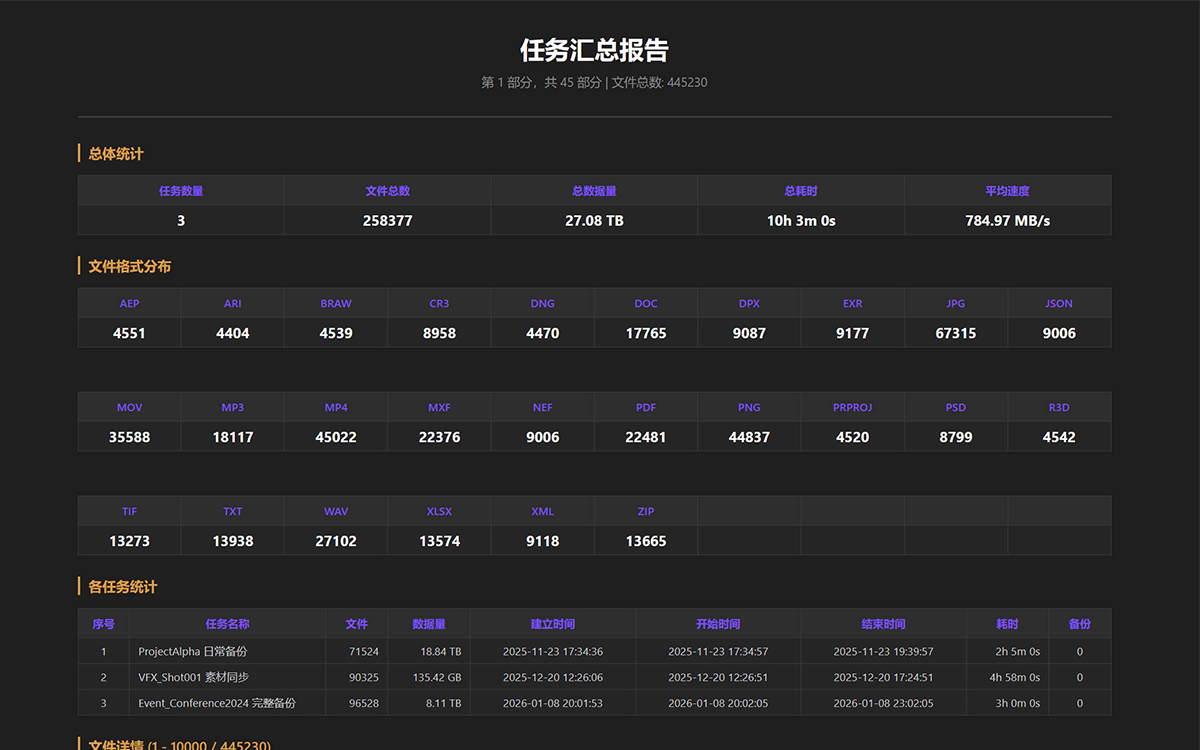Select the BRAW format header cell

(336, 303)
